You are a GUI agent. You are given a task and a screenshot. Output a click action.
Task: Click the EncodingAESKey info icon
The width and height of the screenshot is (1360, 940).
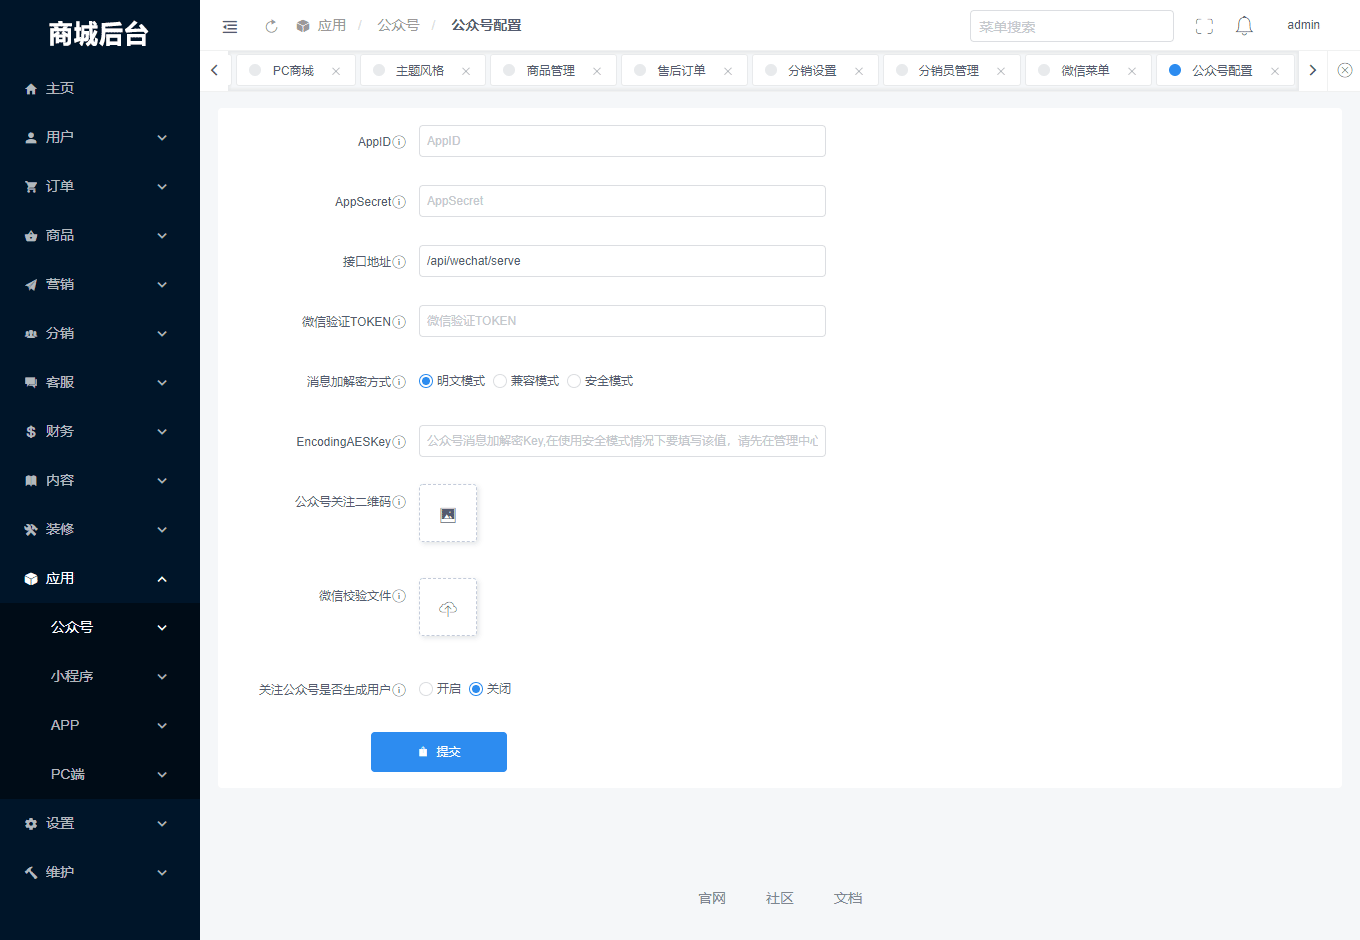pos(399,442)
